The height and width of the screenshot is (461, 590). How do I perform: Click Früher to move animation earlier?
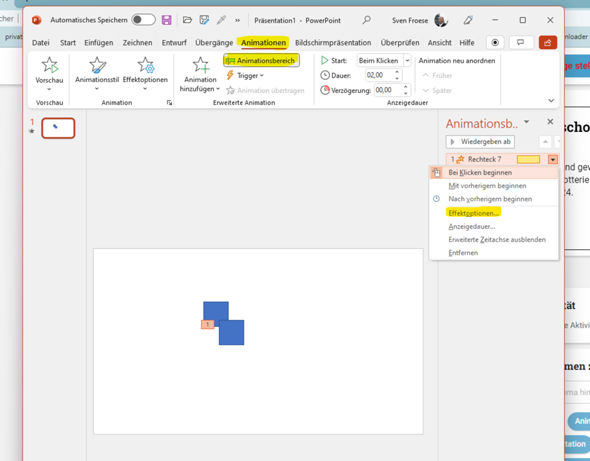pyautogui.click(x=437, y=75)
